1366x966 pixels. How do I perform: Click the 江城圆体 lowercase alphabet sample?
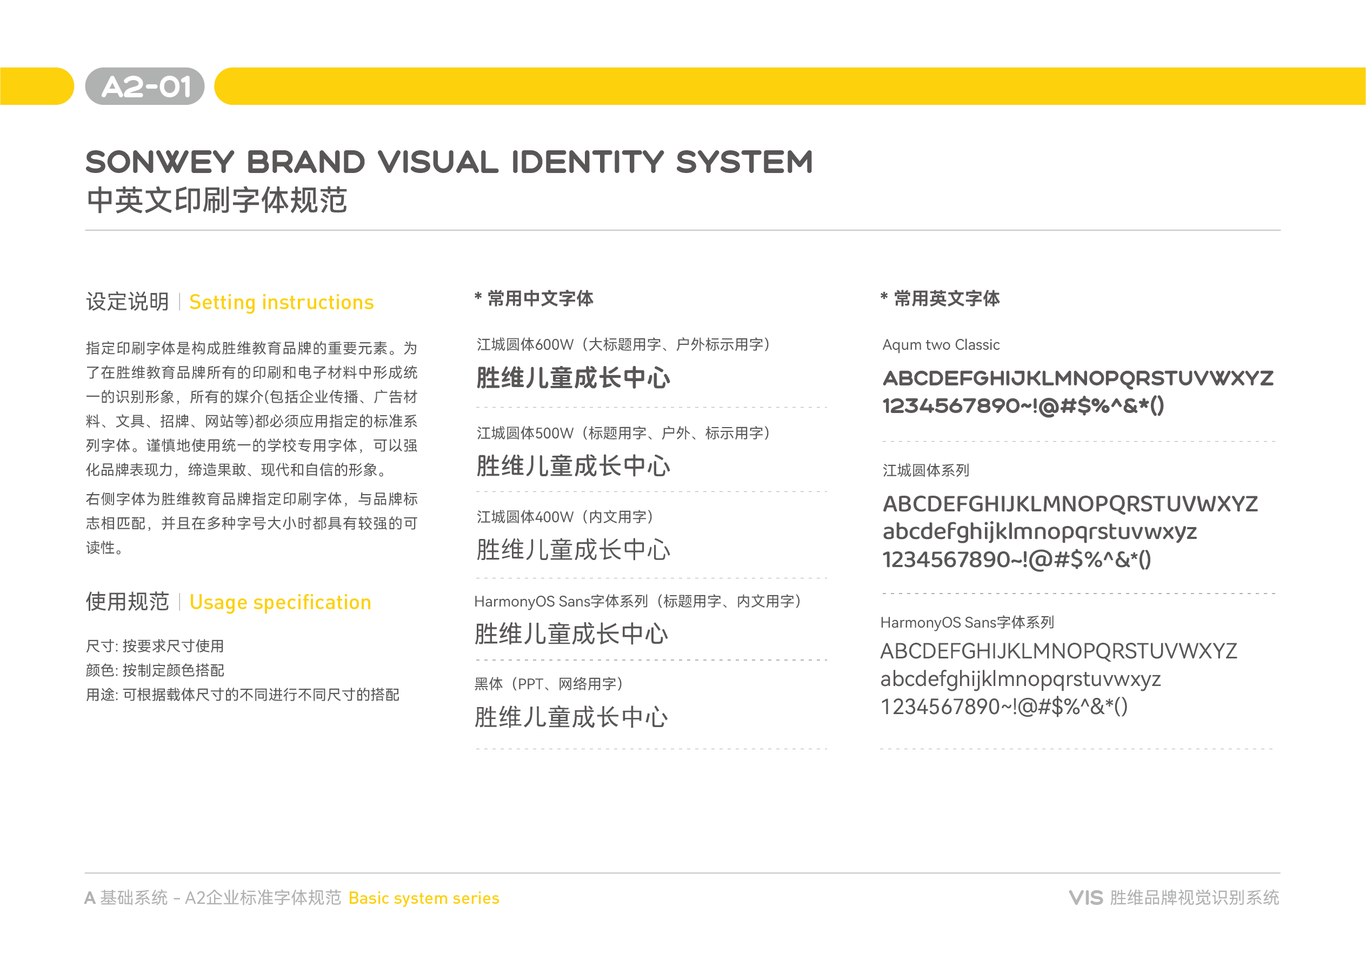pyautogui.click(x=1040, y=532)
